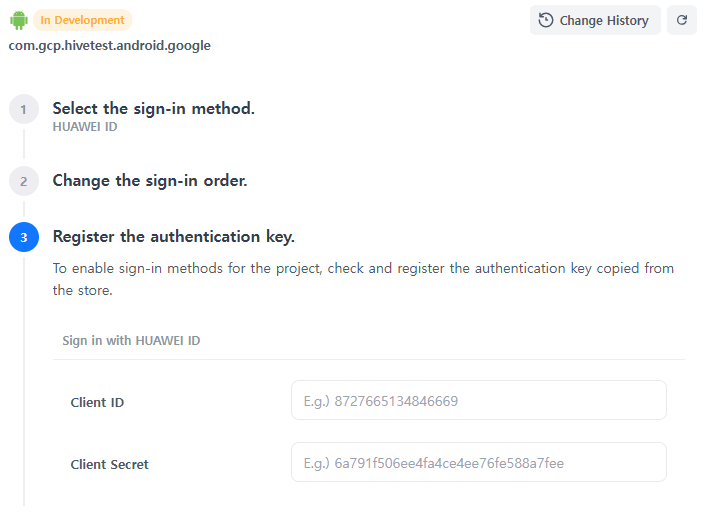Click the In Development status badge
Screen dimensions: 715x515
coord(83,20)
